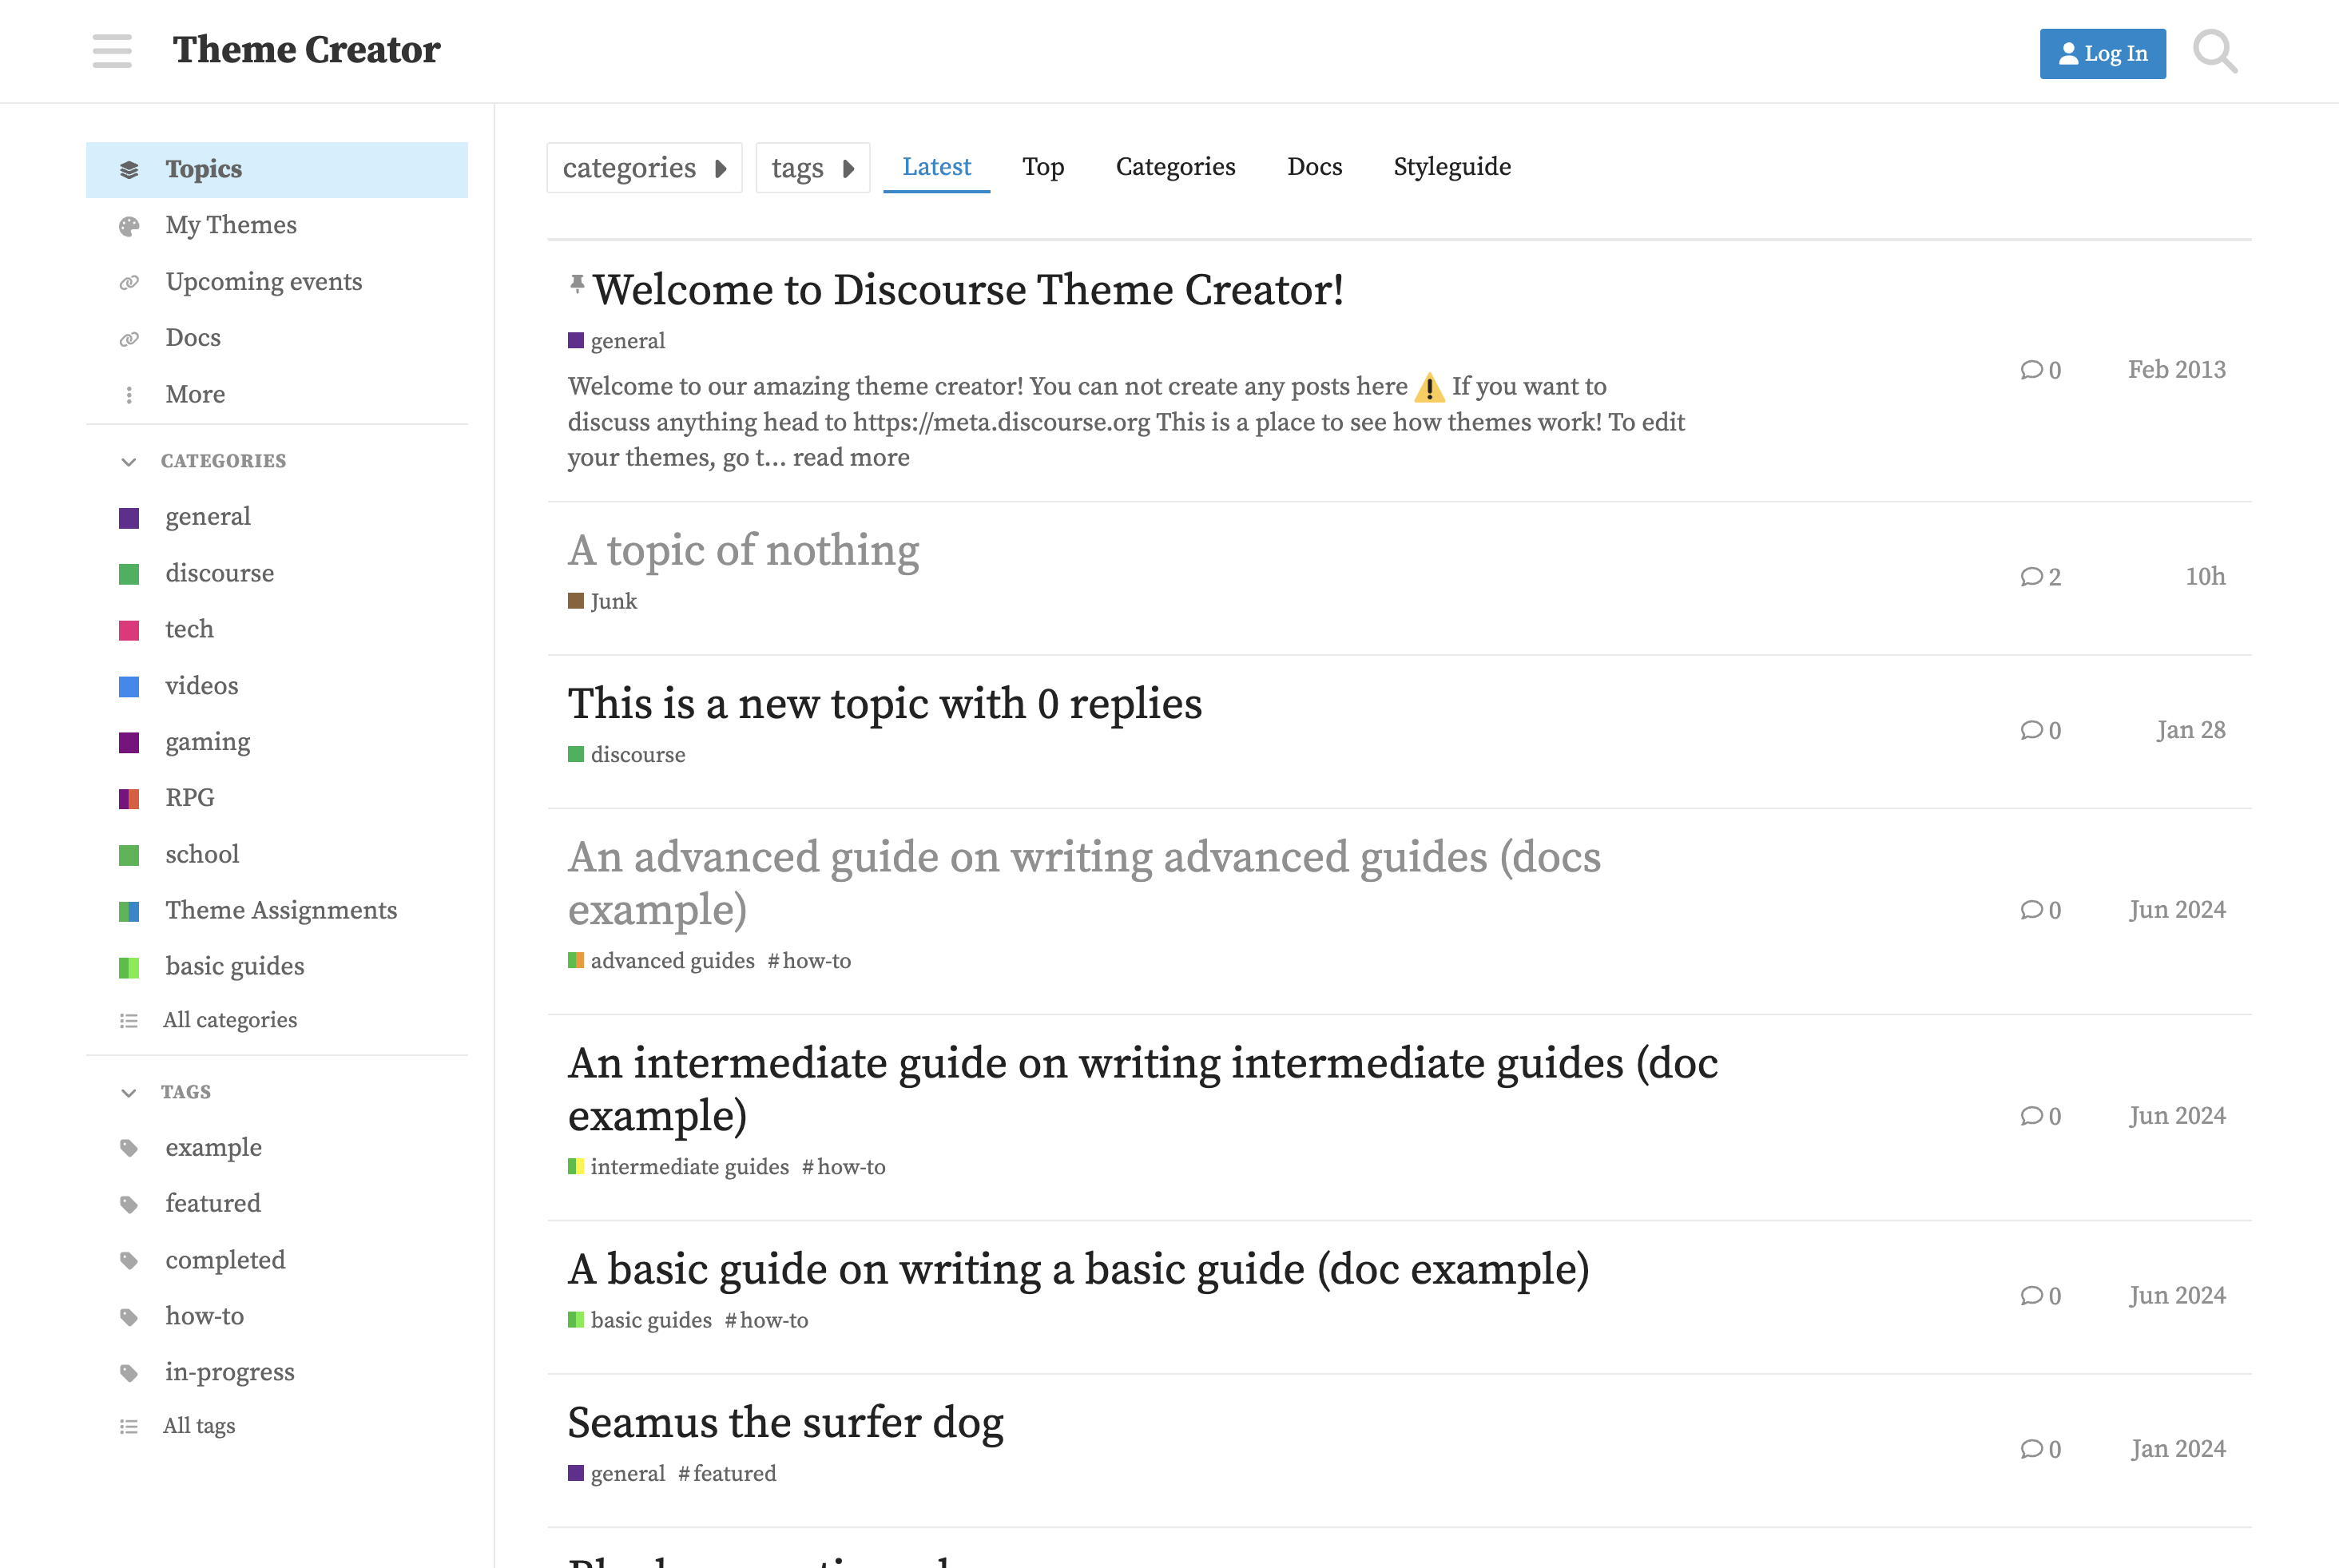Screen dimensions: 2339x1568
Task: Click the tech category pink swatch
Action: (x=129, y=631)
